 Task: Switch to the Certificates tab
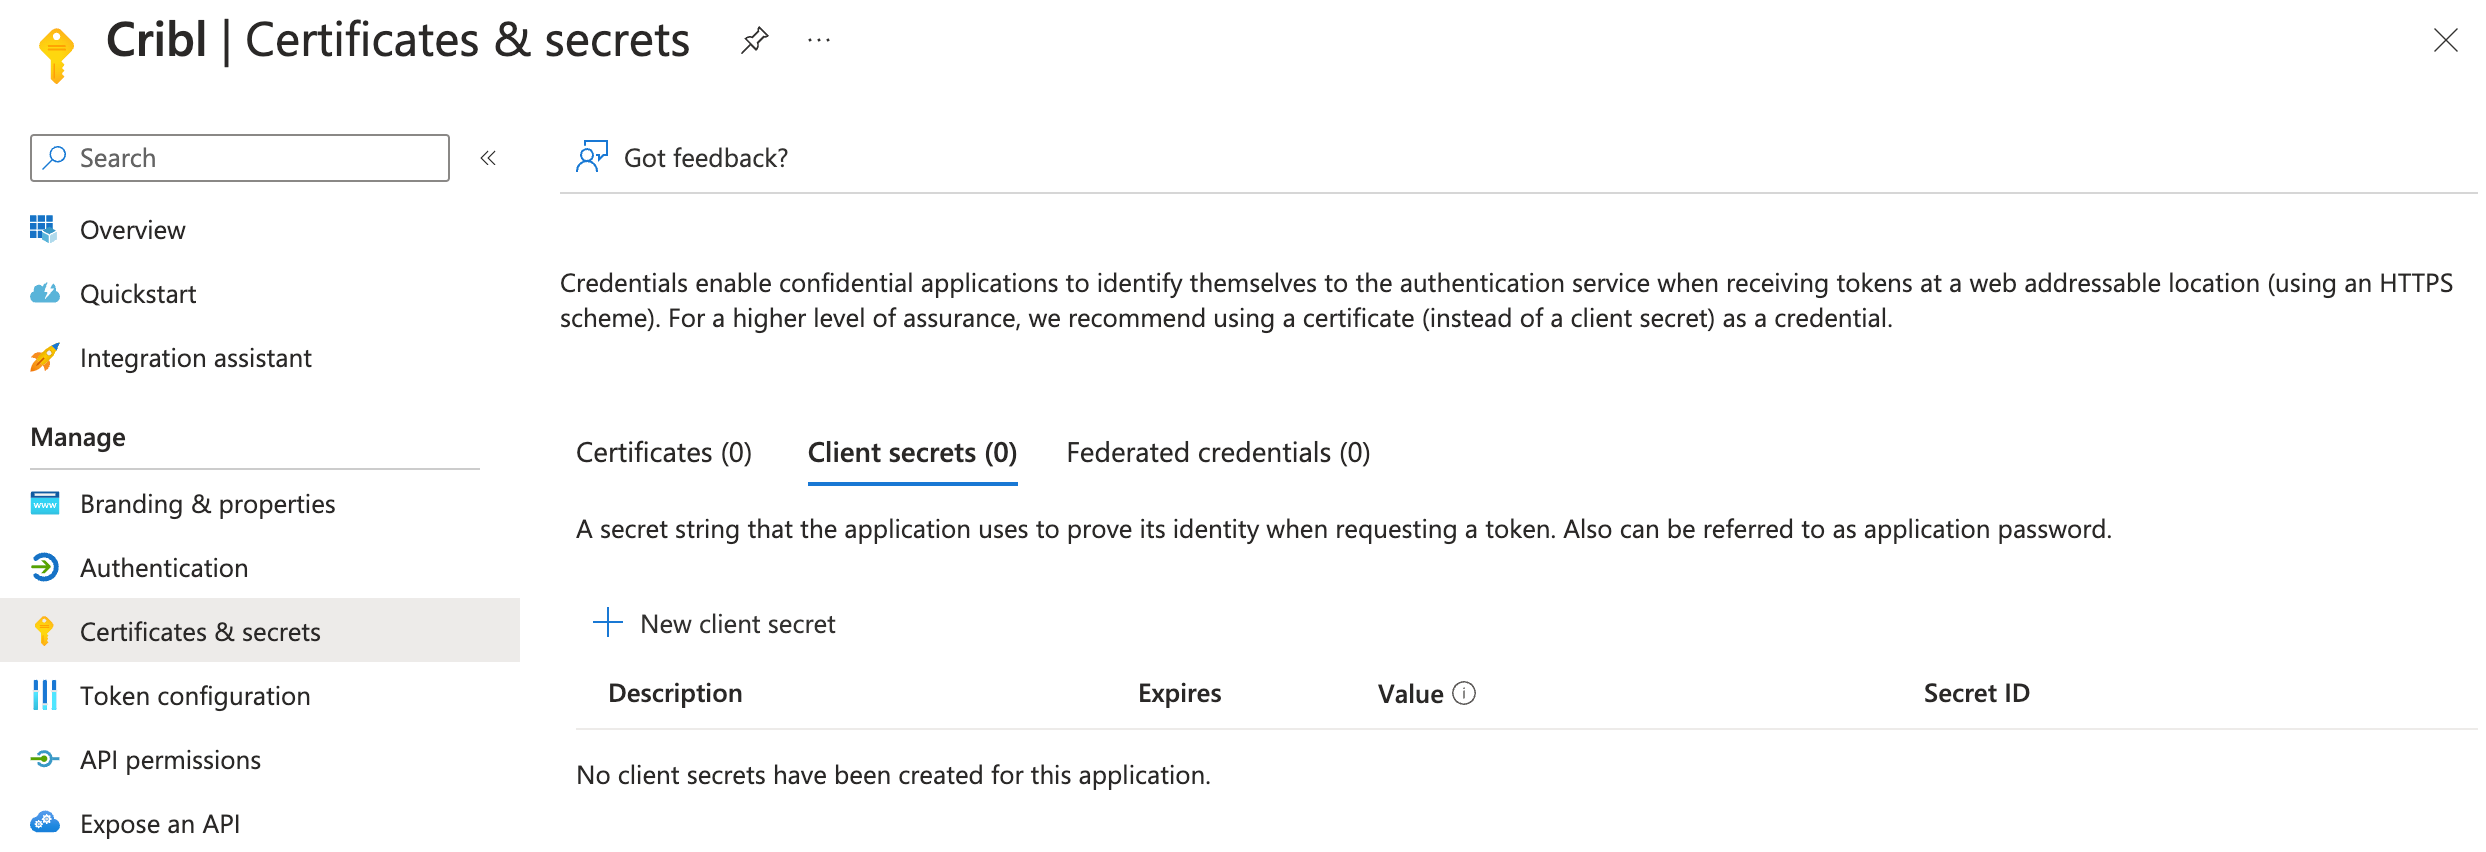click(663, 452)
